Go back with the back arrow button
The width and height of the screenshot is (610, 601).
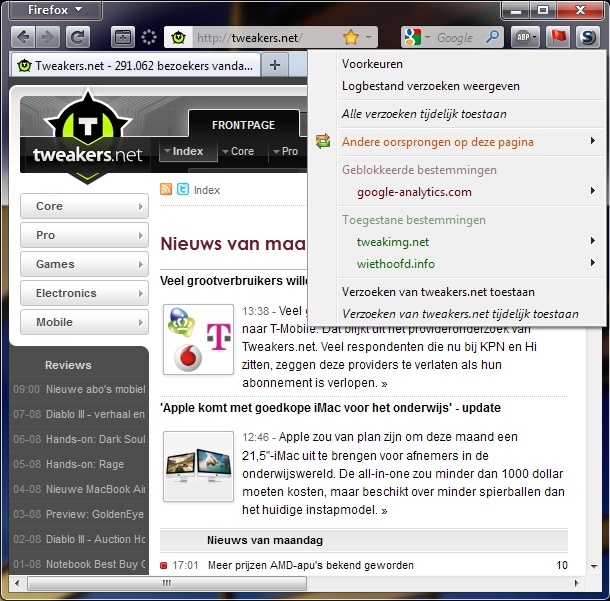pos(23,37)
